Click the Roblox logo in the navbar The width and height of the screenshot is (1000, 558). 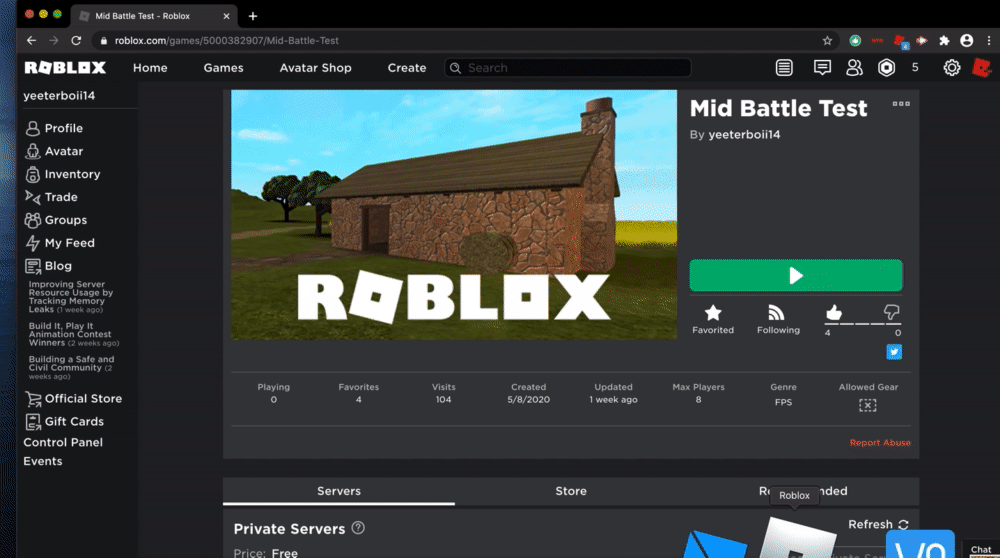pyautogui.click(x=65, y=68)
